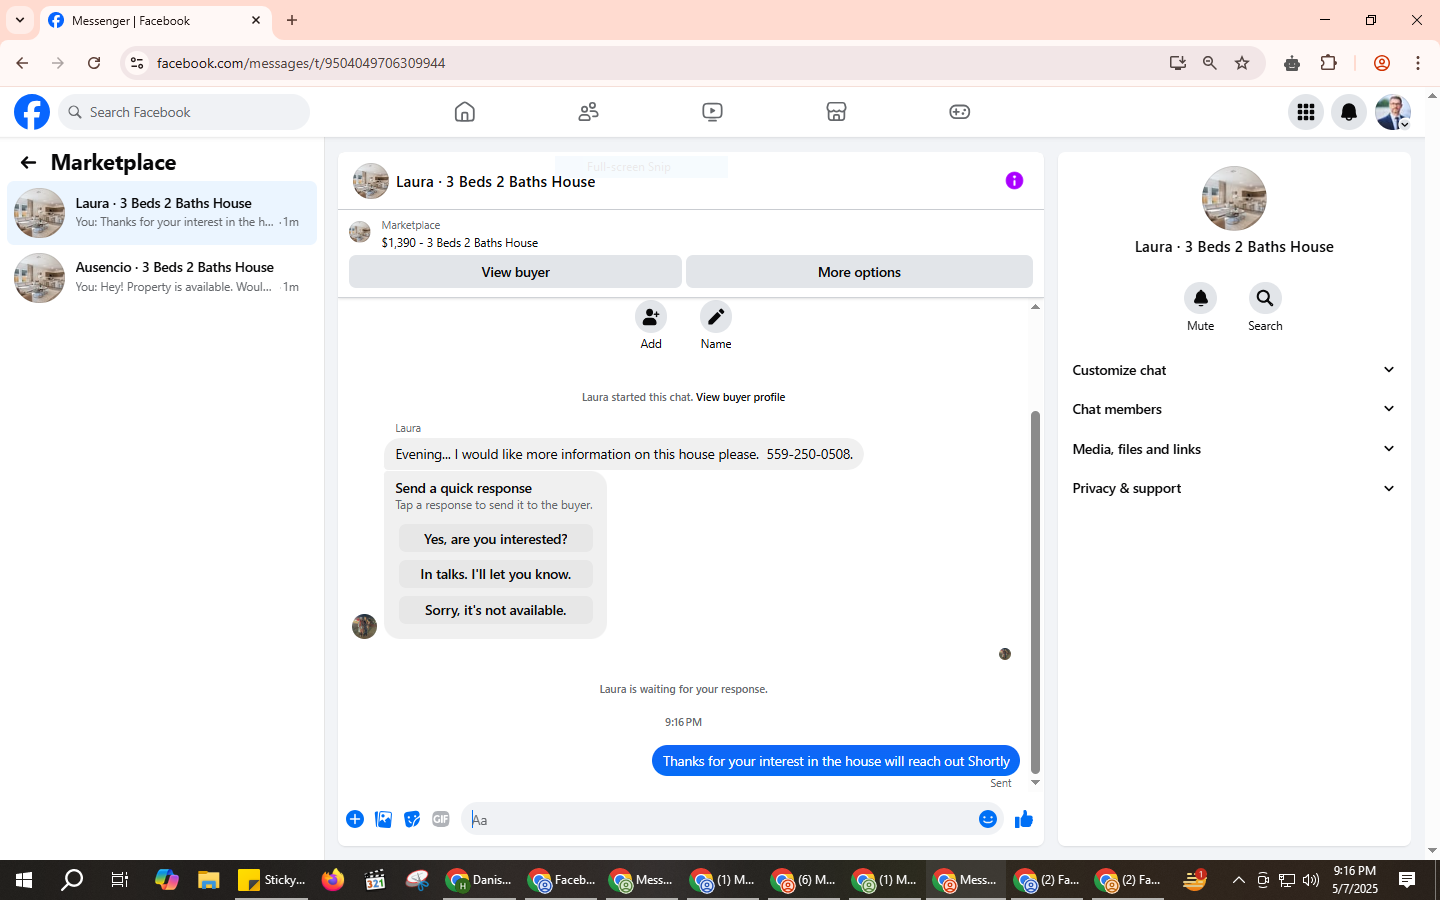
Task: Open the Firefox taskbar icon
Action: coord(333,880)
